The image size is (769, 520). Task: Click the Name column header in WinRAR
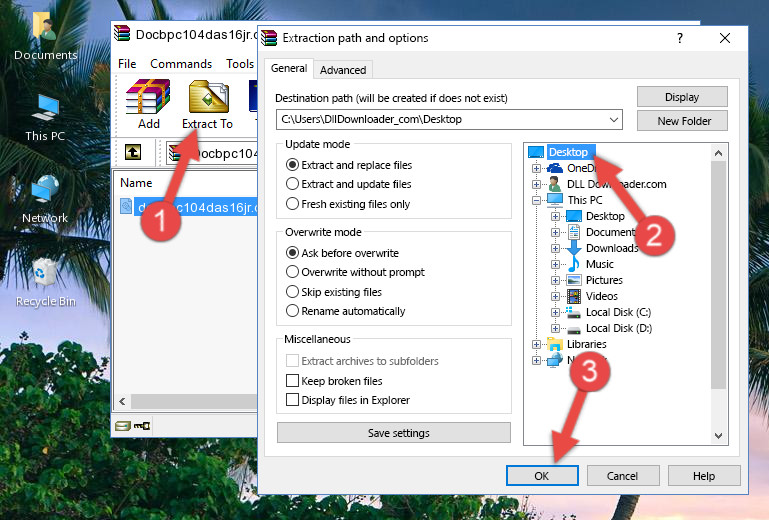point(136,183)
